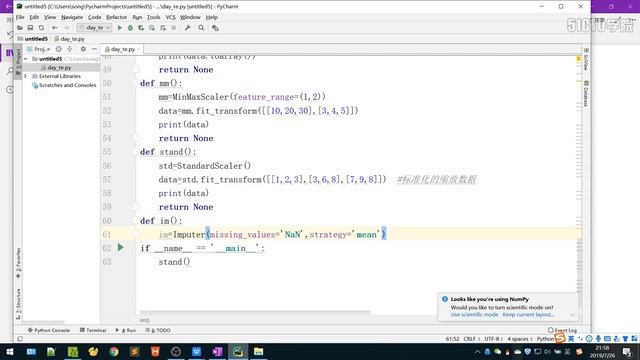Click the Project panel horizontal scrollbar
This screenshot has width=640, height=360.
coord(44,322)
